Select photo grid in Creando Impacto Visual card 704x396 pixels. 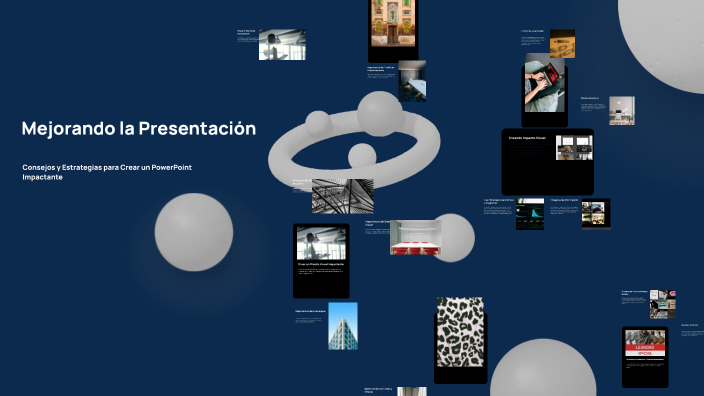point(574,147)
